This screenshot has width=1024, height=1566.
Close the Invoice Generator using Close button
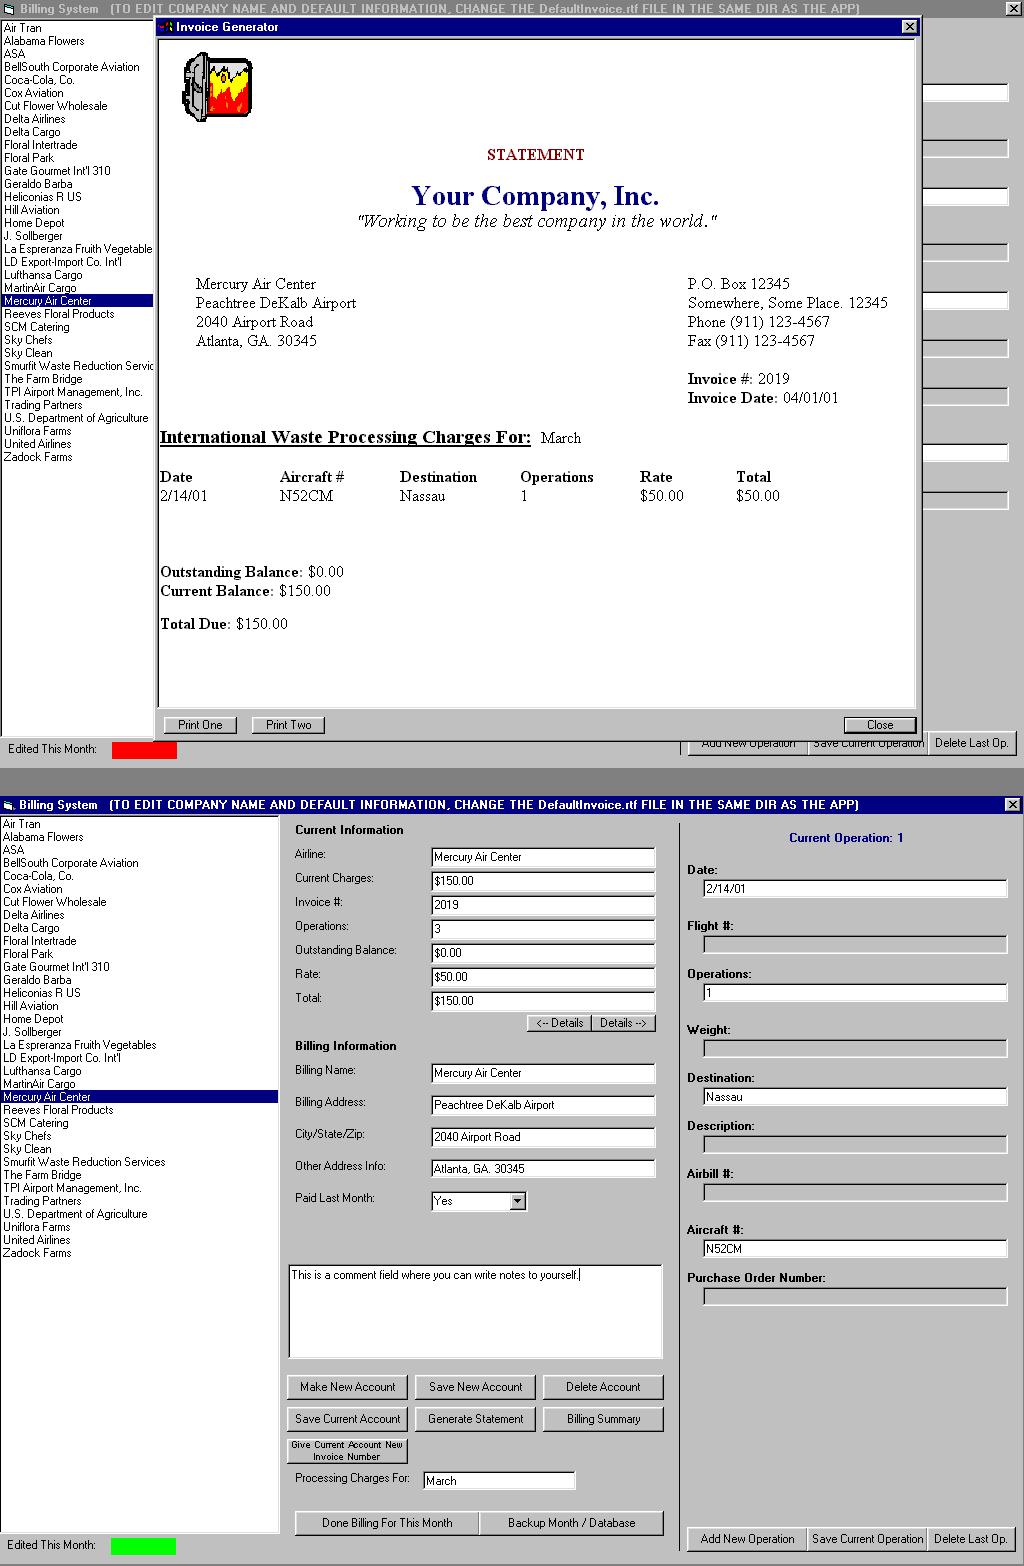879,725
